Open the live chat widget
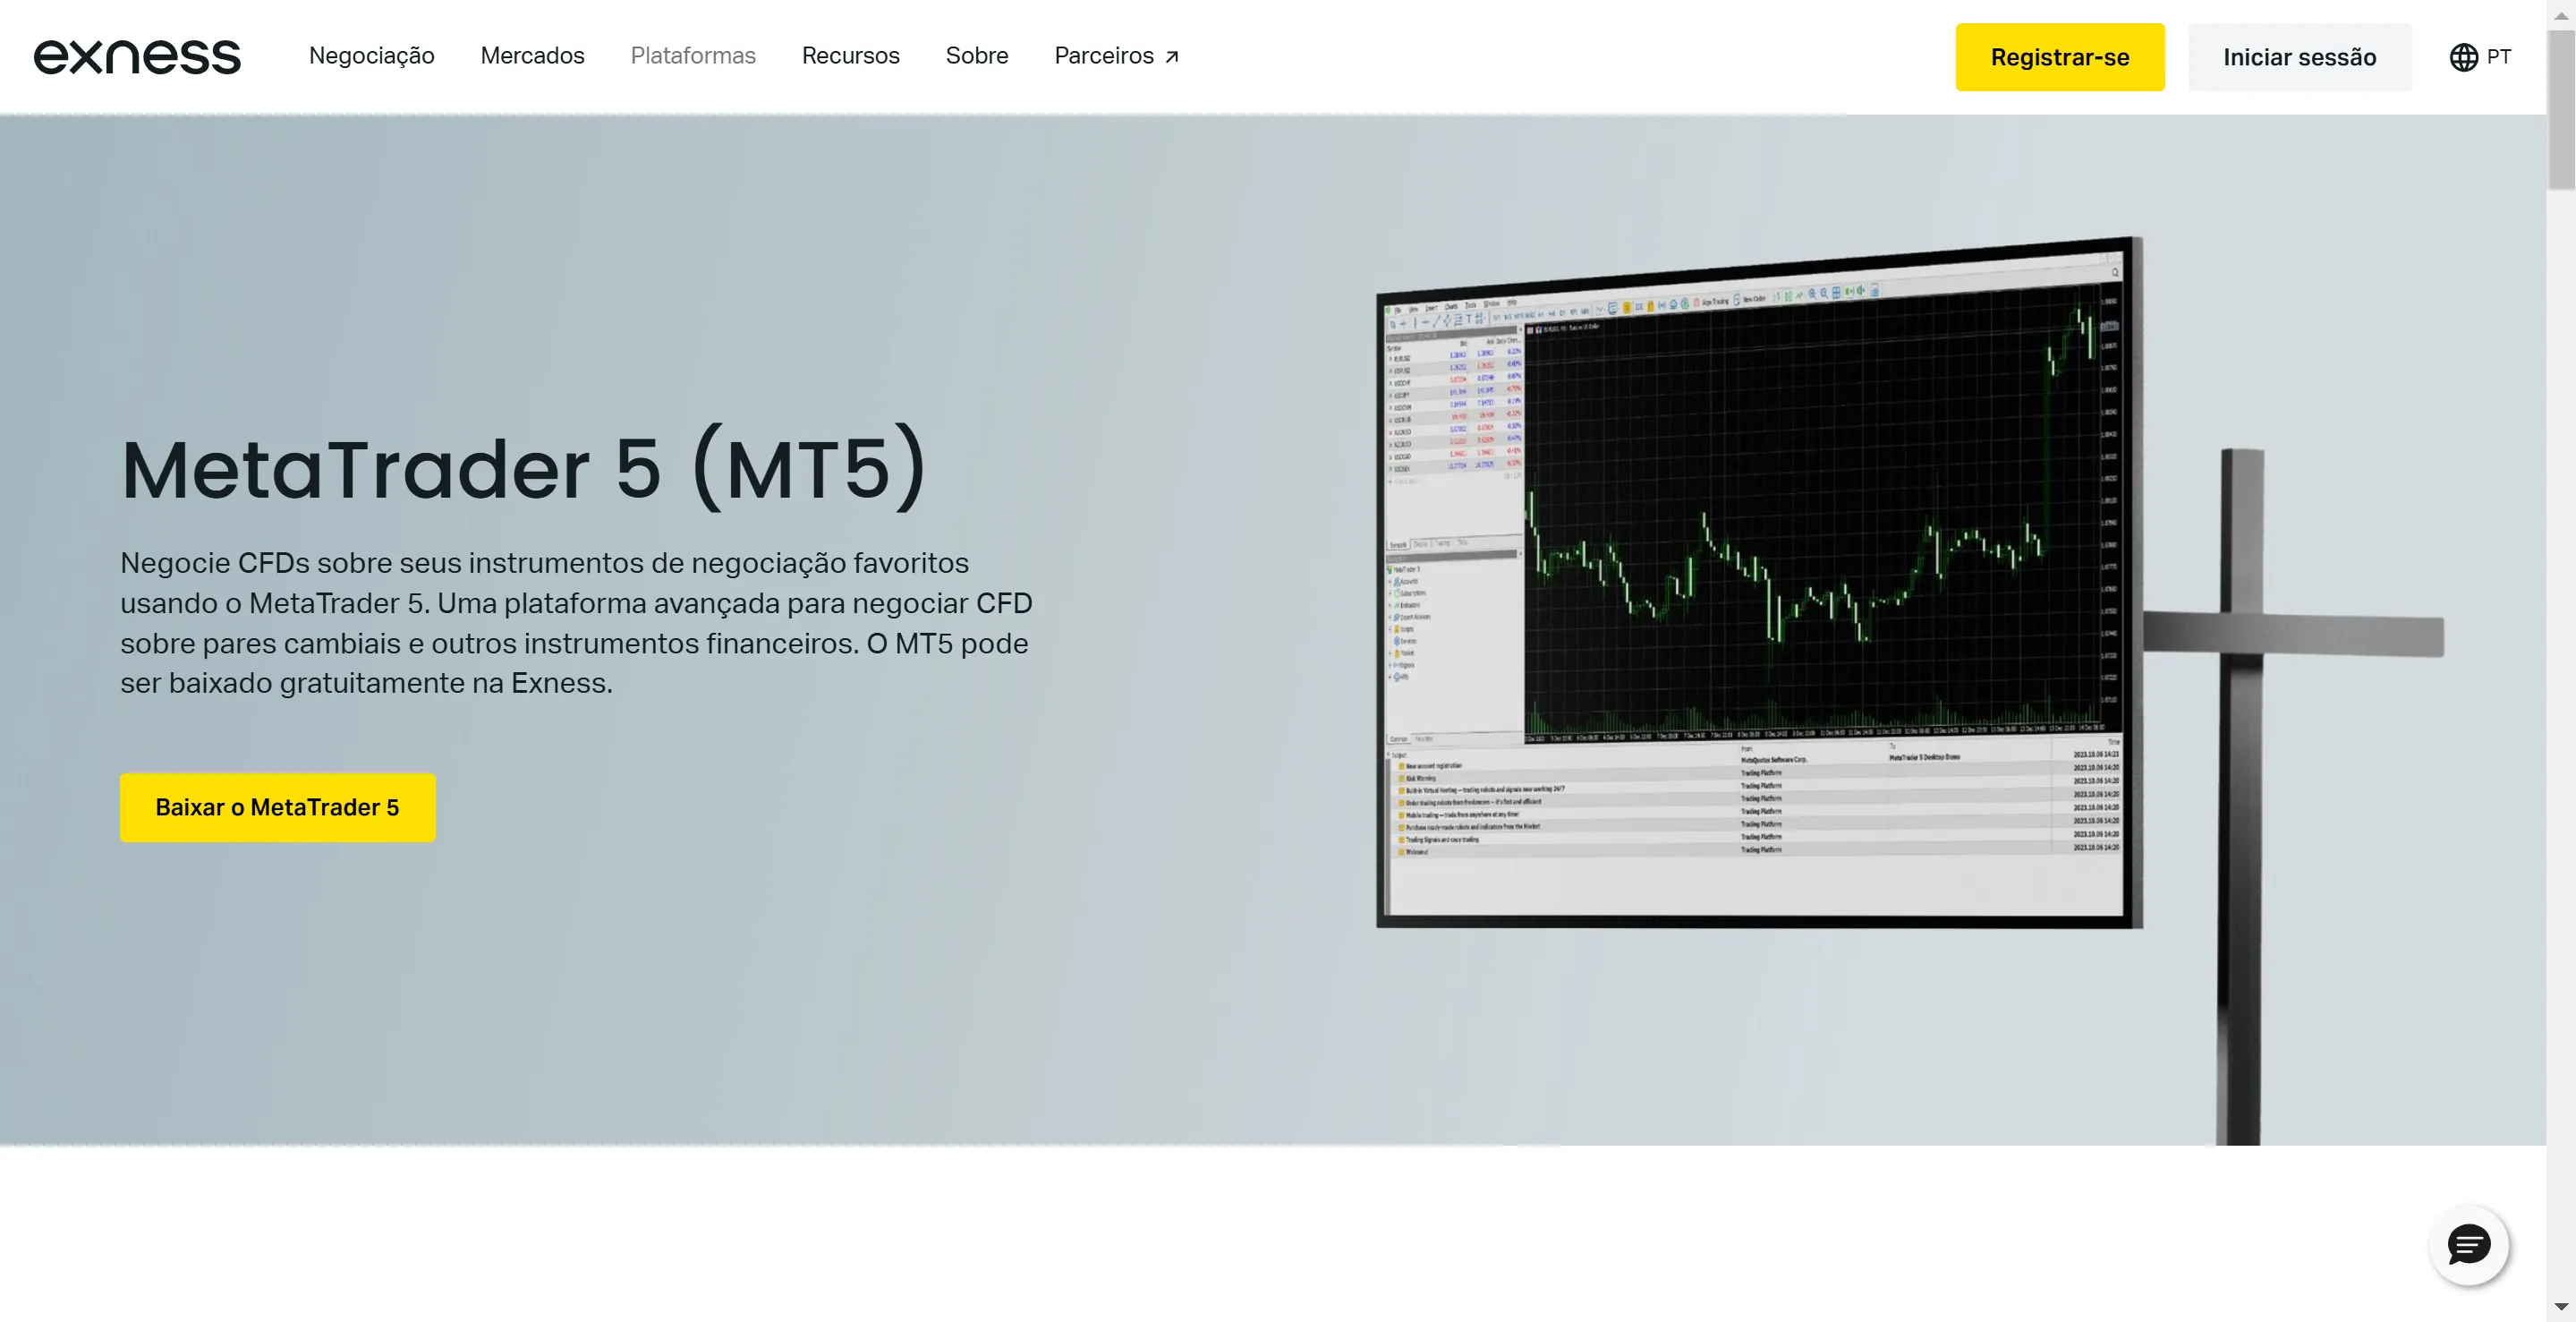This screenshot has height=1322, width=2576. (2469, 1245)
